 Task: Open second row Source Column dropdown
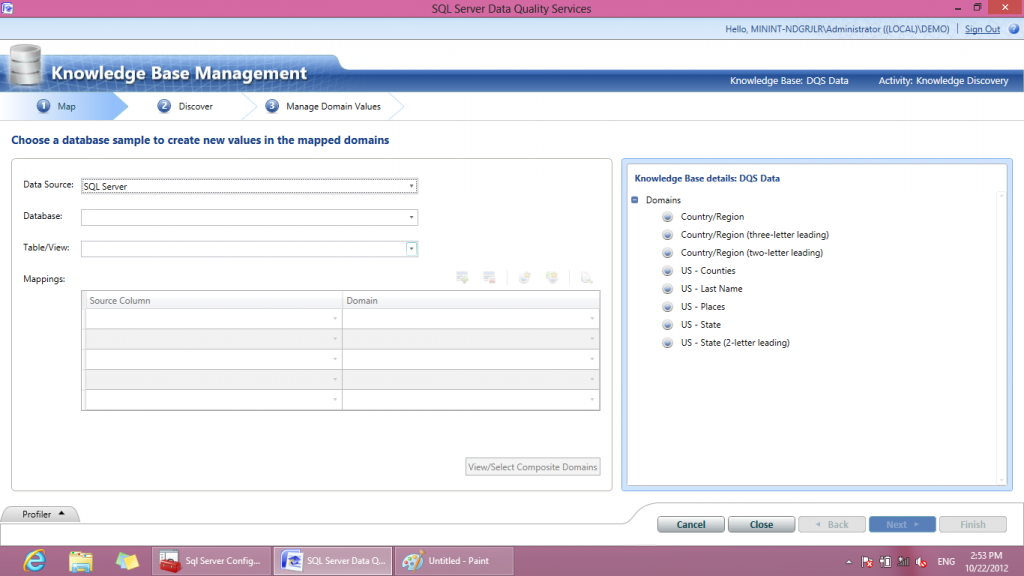(x=335, y=339)
